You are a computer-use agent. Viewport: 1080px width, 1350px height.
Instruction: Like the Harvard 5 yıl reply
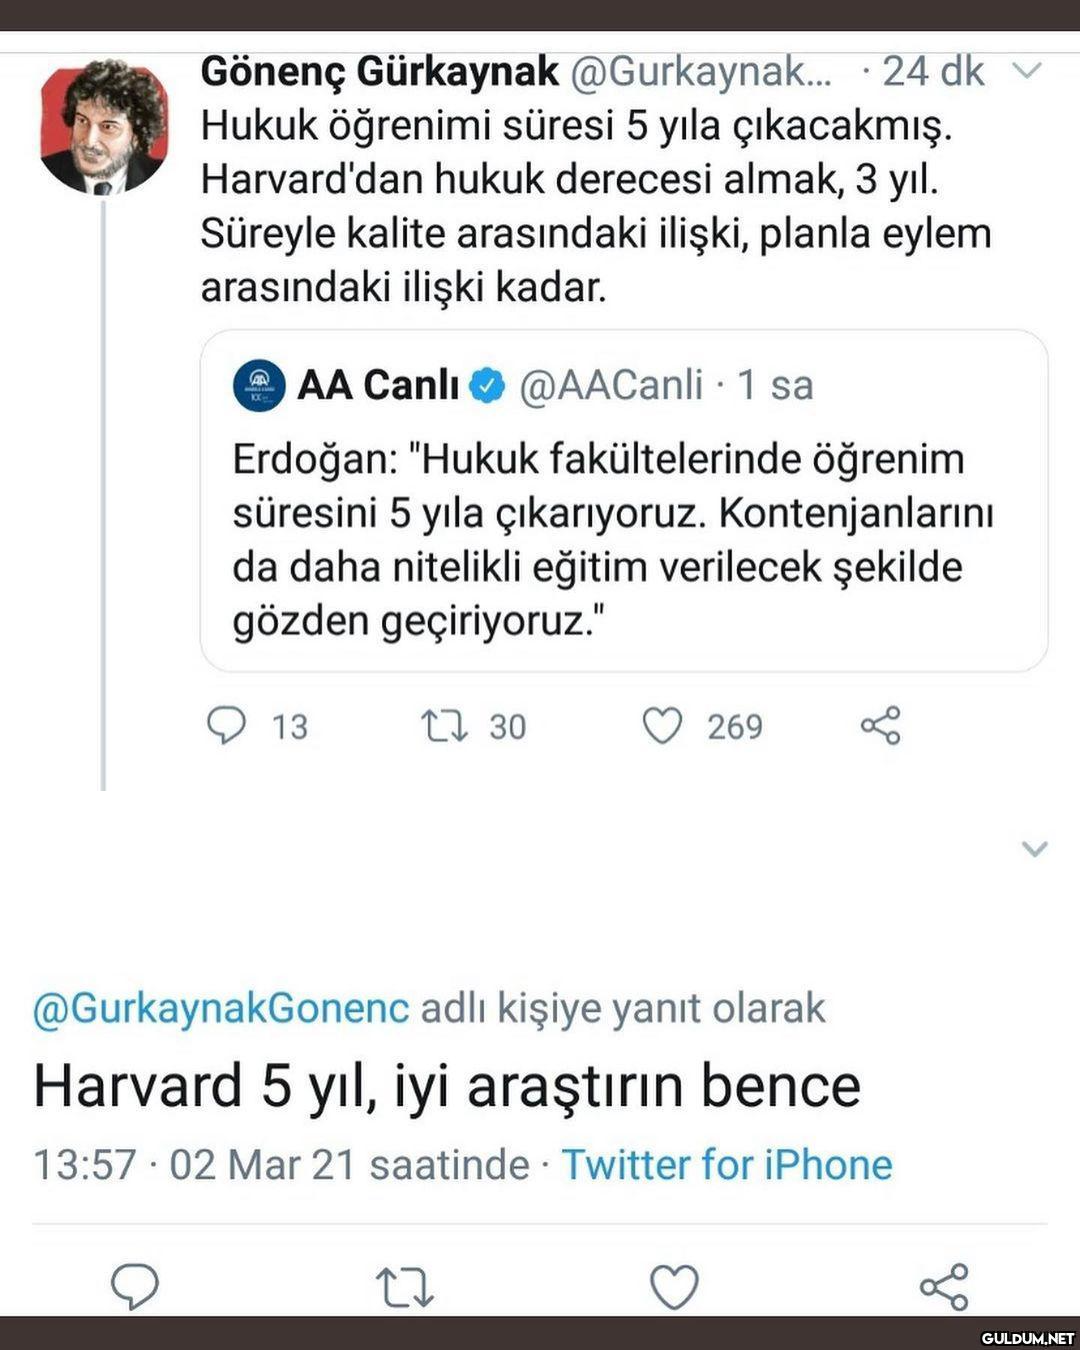pyautogui.click(x=675, y=1286)
